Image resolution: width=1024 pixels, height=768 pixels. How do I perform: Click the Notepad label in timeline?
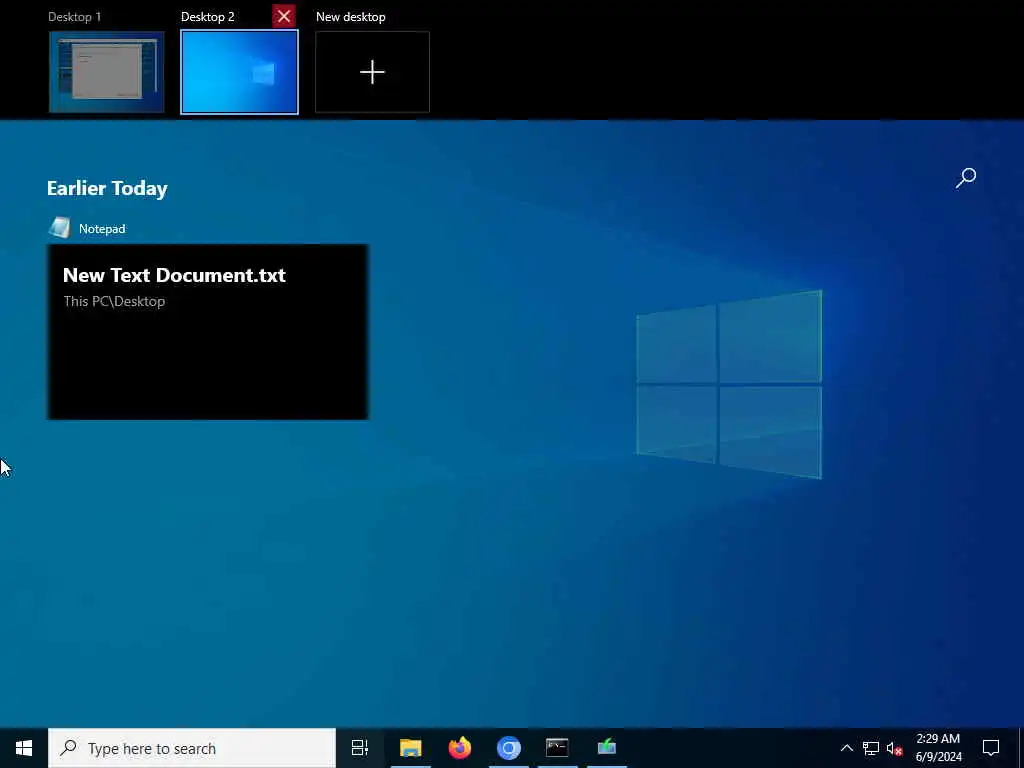point(102,229)
